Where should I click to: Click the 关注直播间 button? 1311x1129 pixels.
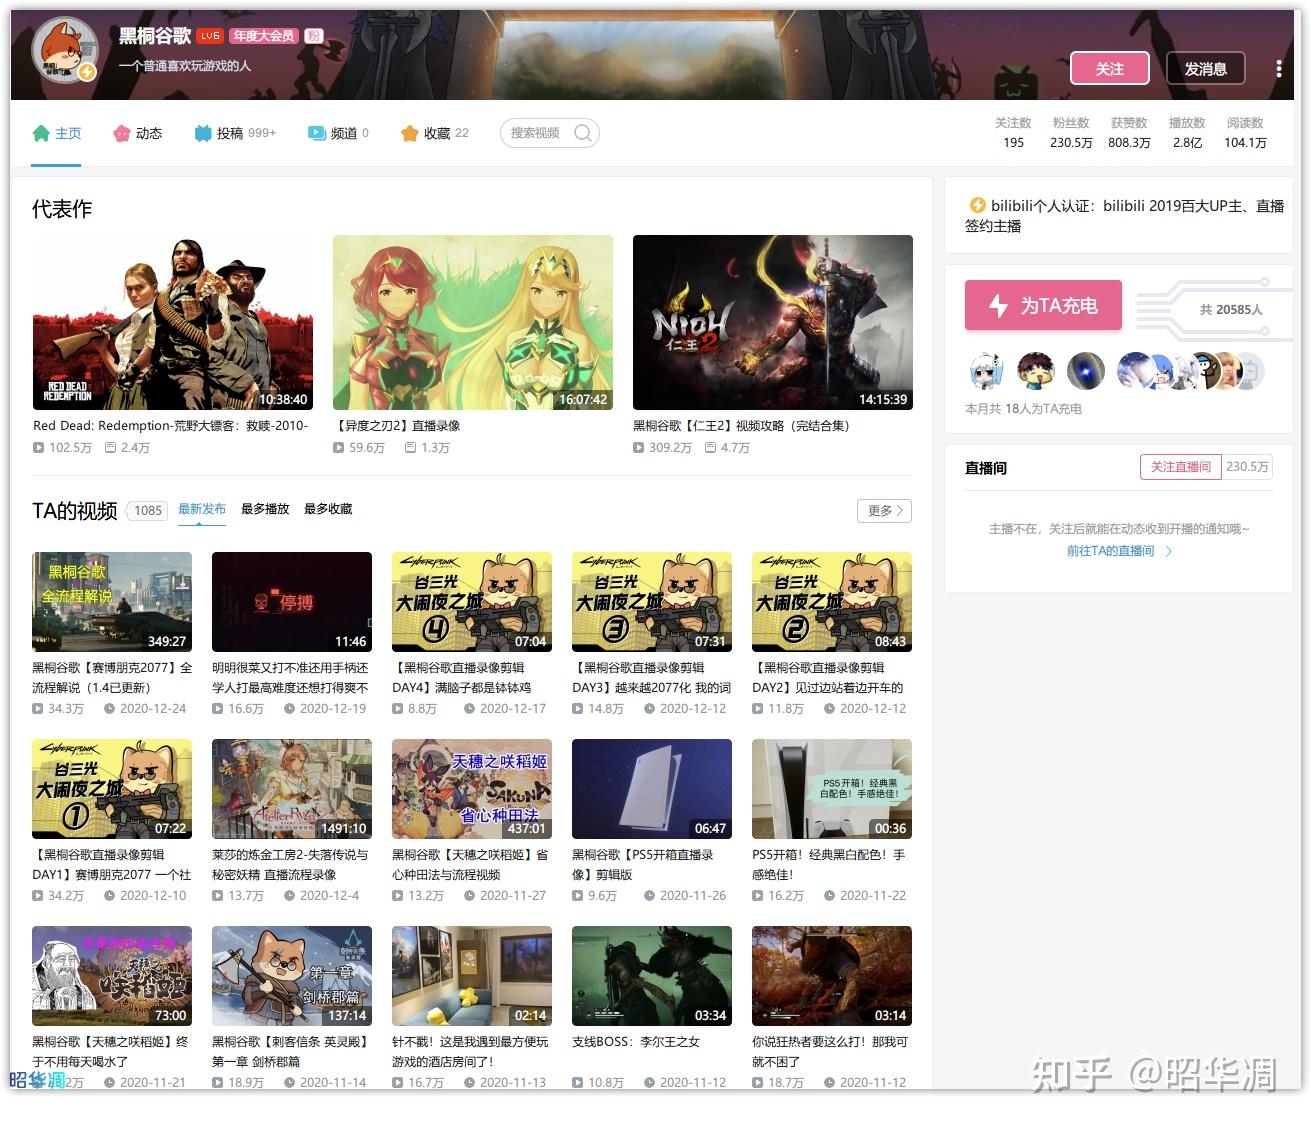(1180, 467)
